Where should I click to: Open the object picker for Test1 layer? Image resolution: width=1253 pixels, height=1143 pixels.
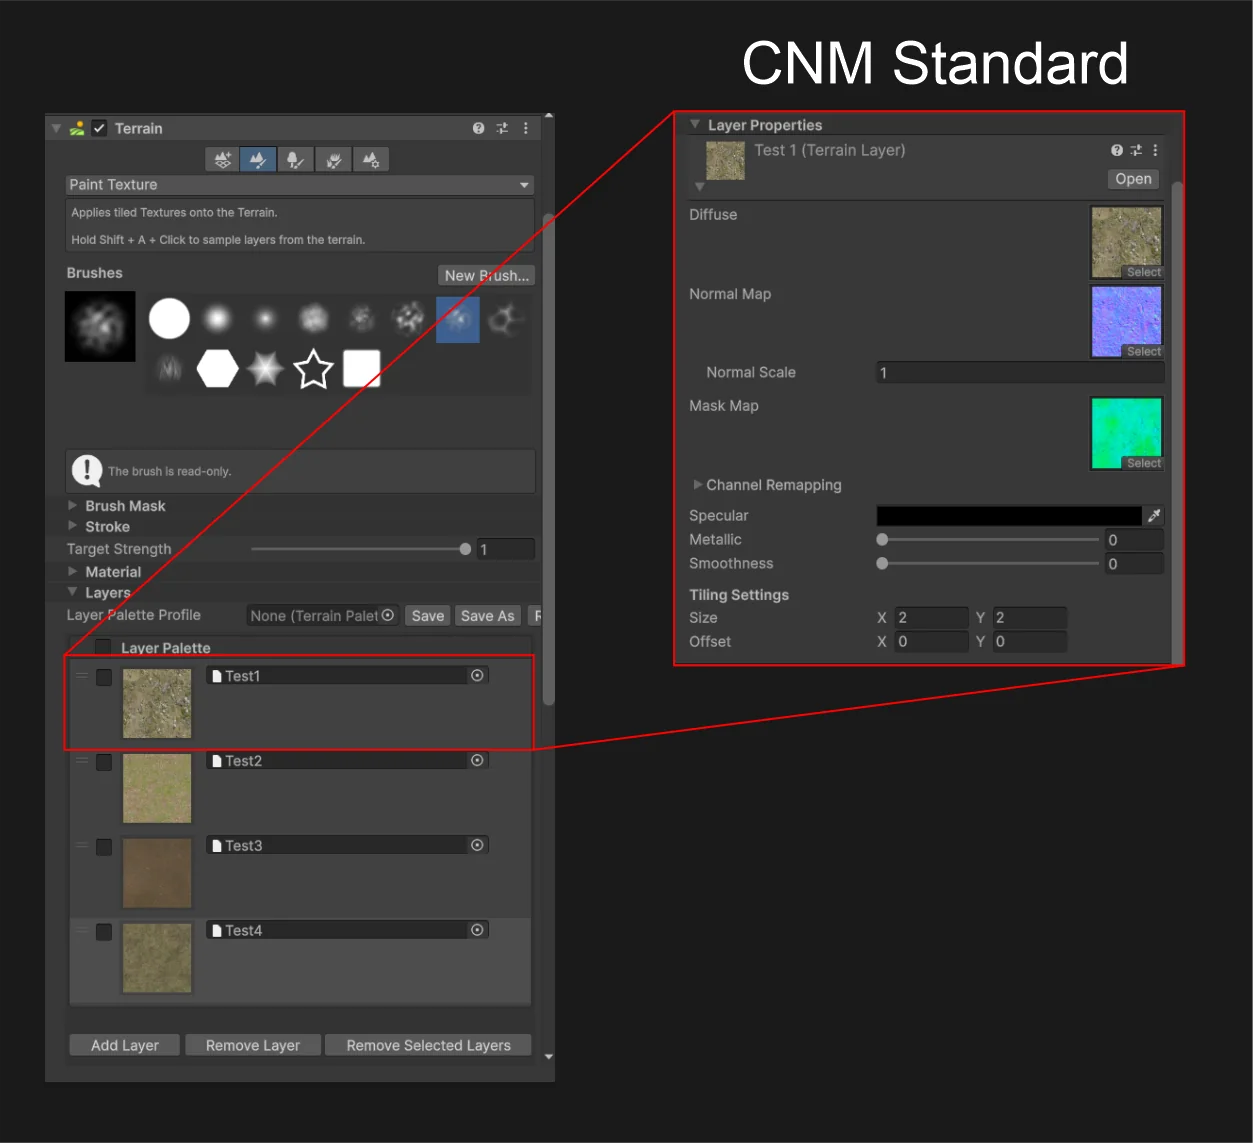coord(478,676)
